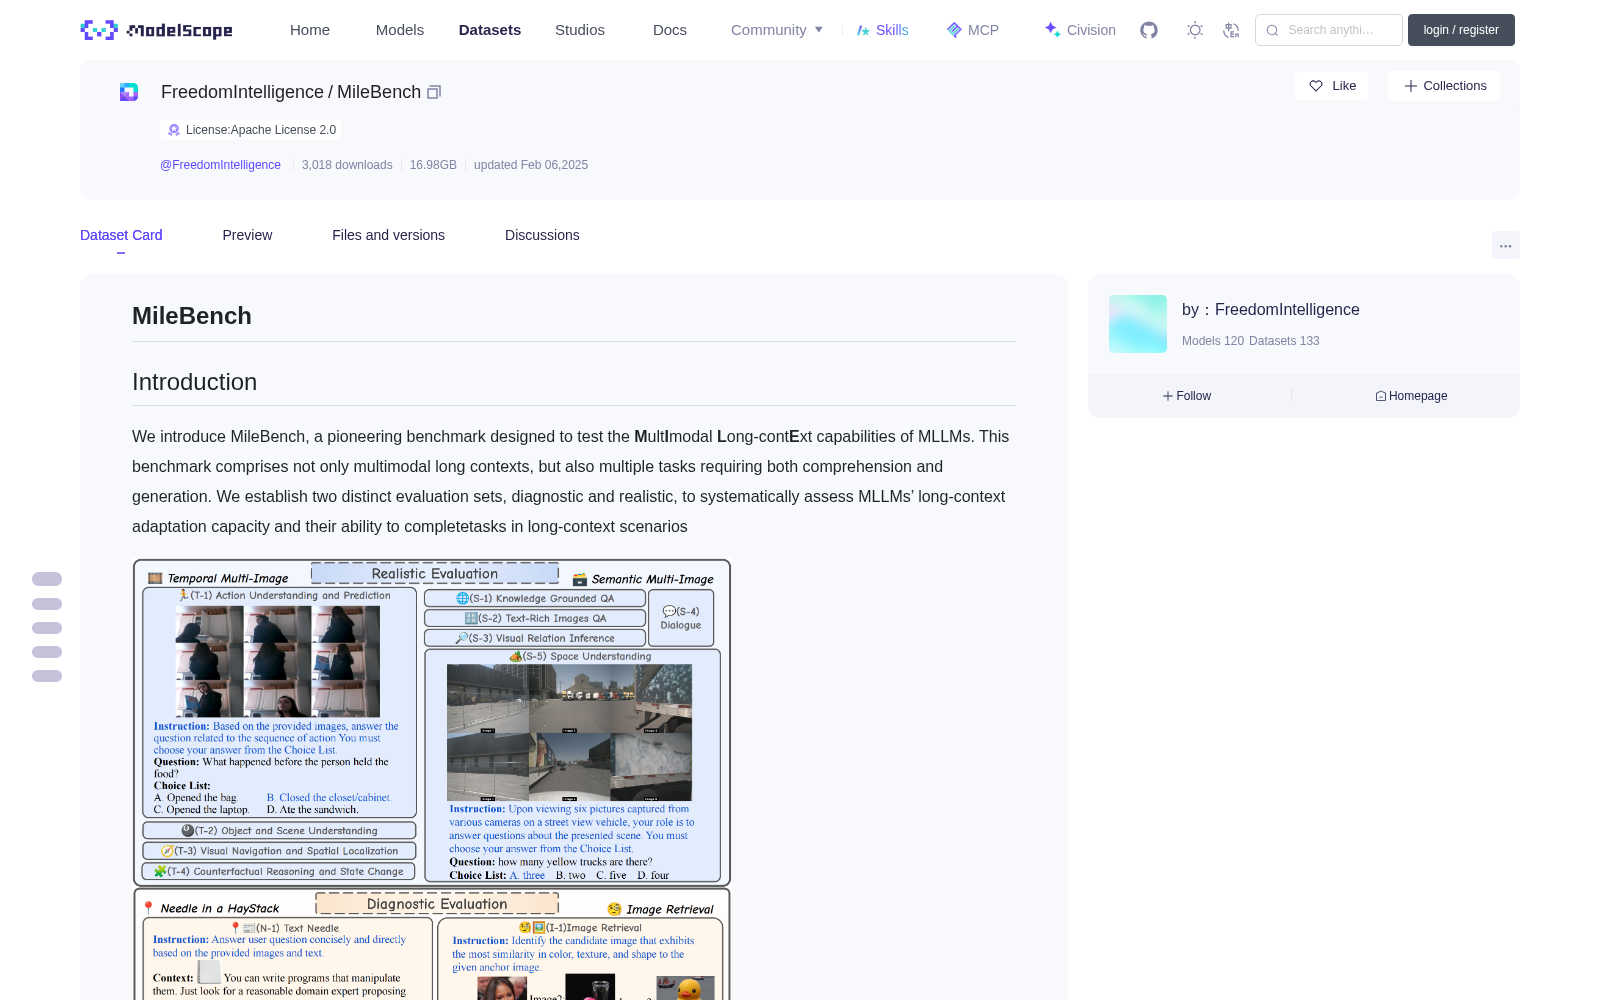The image size is (1600, 1000).
Task: Open the Studios page
Action: [580, 30]
